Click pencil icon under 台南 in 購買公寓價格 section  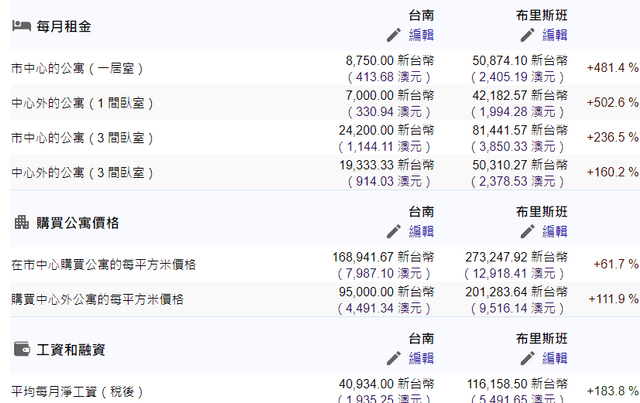[394, 232]
